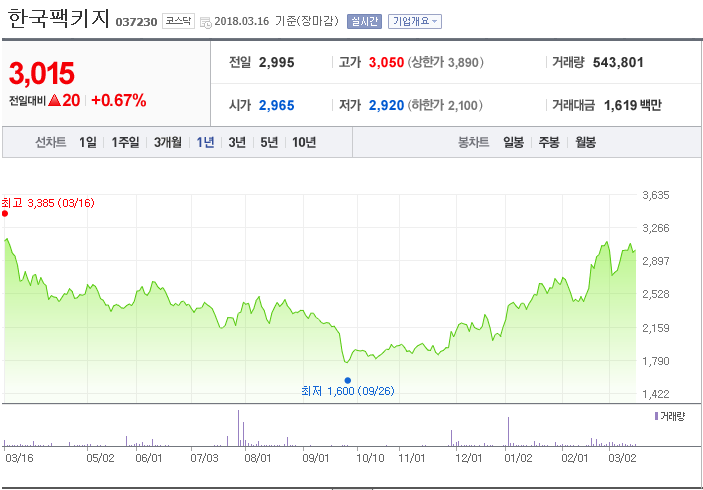Click the 거래량 legend in volume chart

pos(670,416)
